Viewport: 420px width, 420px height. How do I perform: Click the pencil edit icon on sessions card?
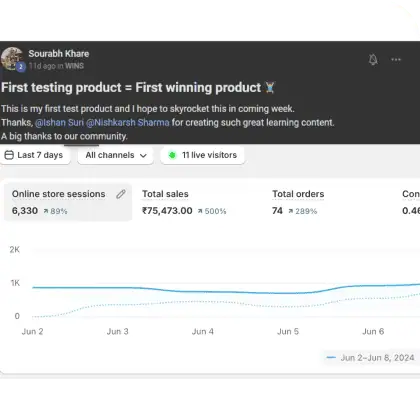[121, 194]
